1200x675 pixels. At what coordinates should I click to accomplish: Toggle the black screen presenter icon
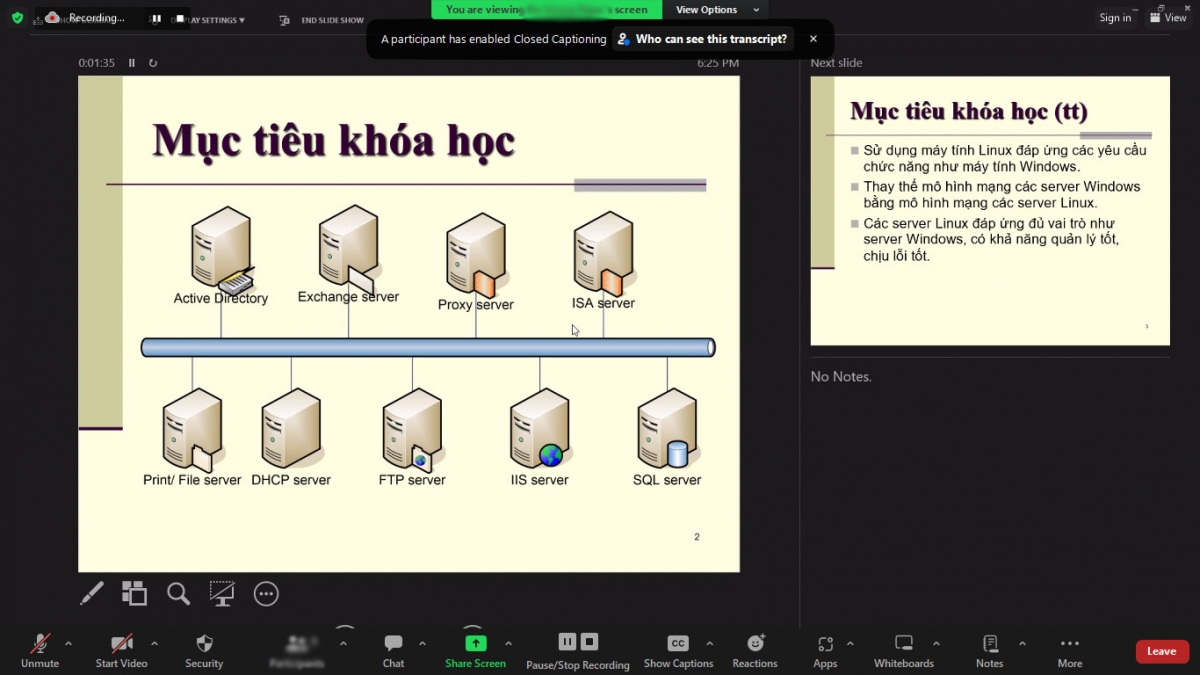[222, 593]
